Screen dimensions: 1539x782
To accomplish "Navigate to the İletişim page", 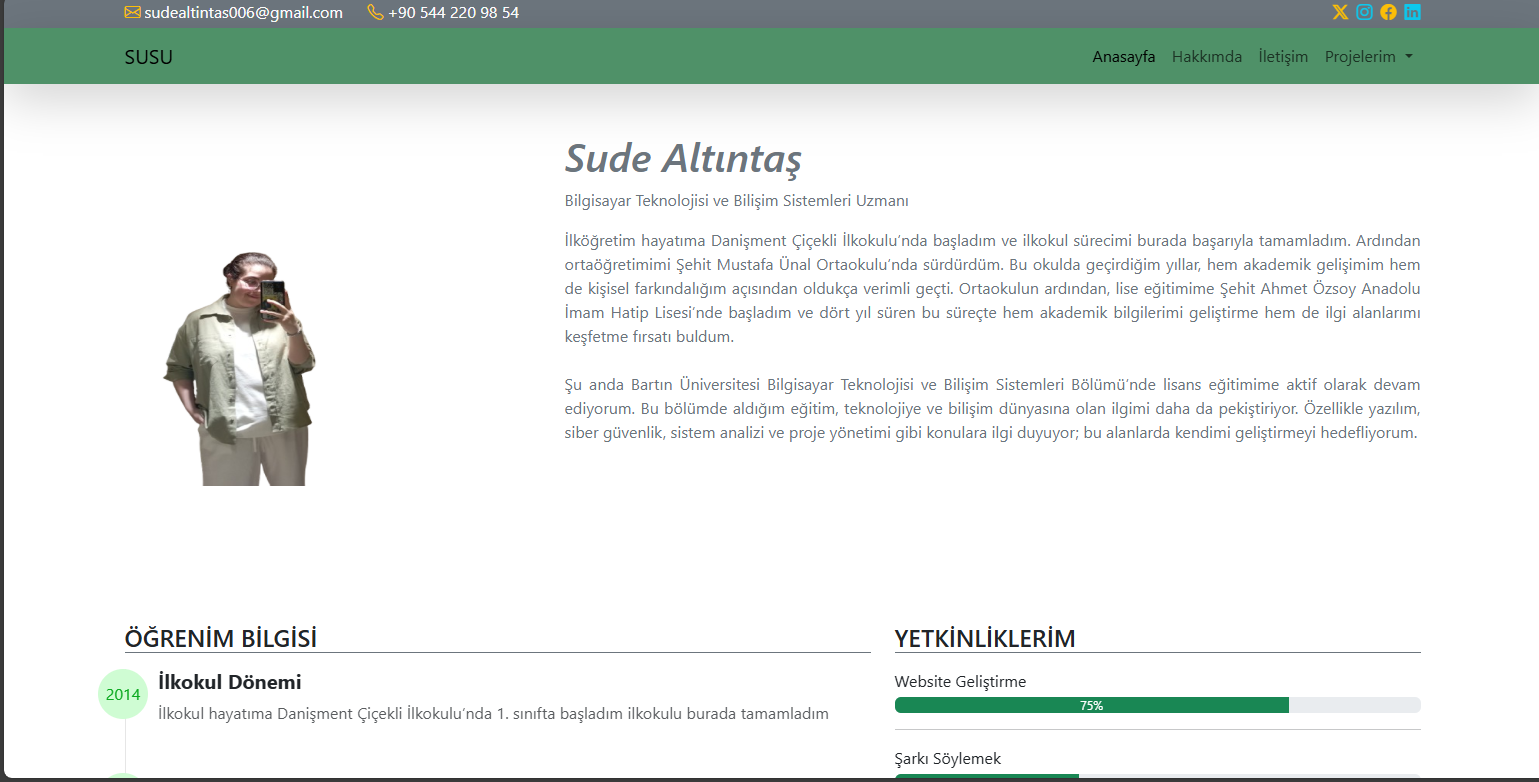I will pyautogui.click(x=1283, y=57).
